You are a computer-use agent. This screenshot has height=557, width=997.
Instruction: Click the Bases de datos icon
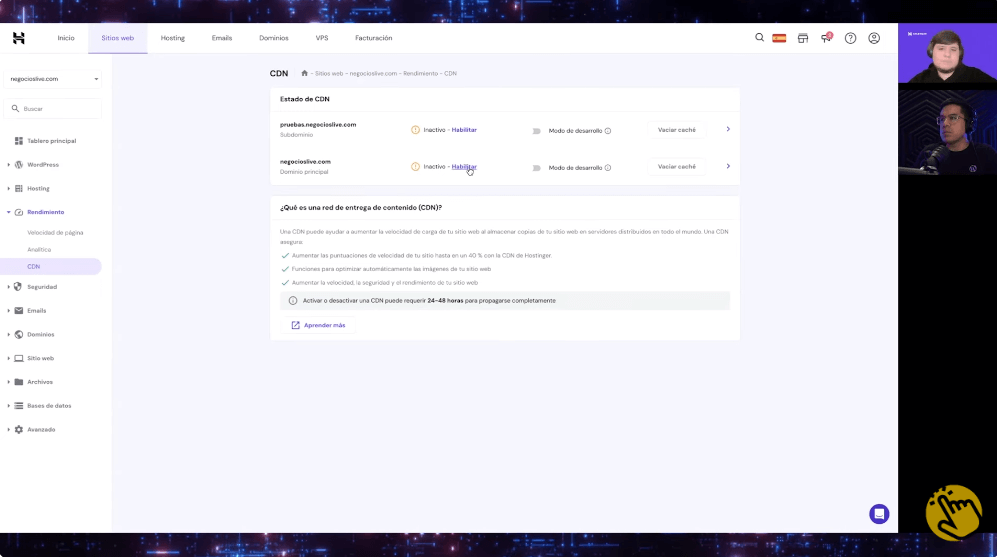pos(18,406)
